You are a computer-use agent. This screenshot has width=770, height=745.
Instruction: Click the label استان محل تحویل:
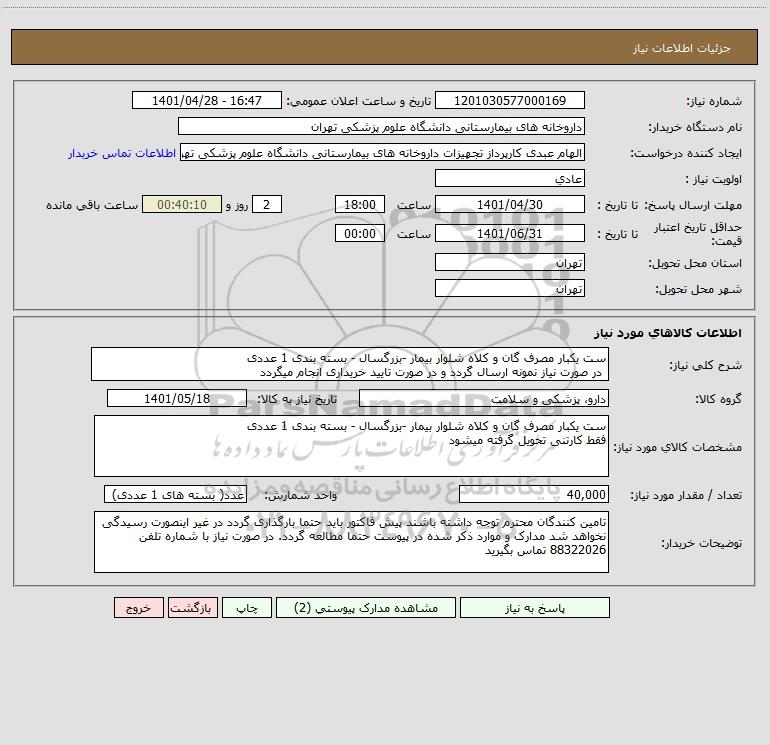pos(695,264)
